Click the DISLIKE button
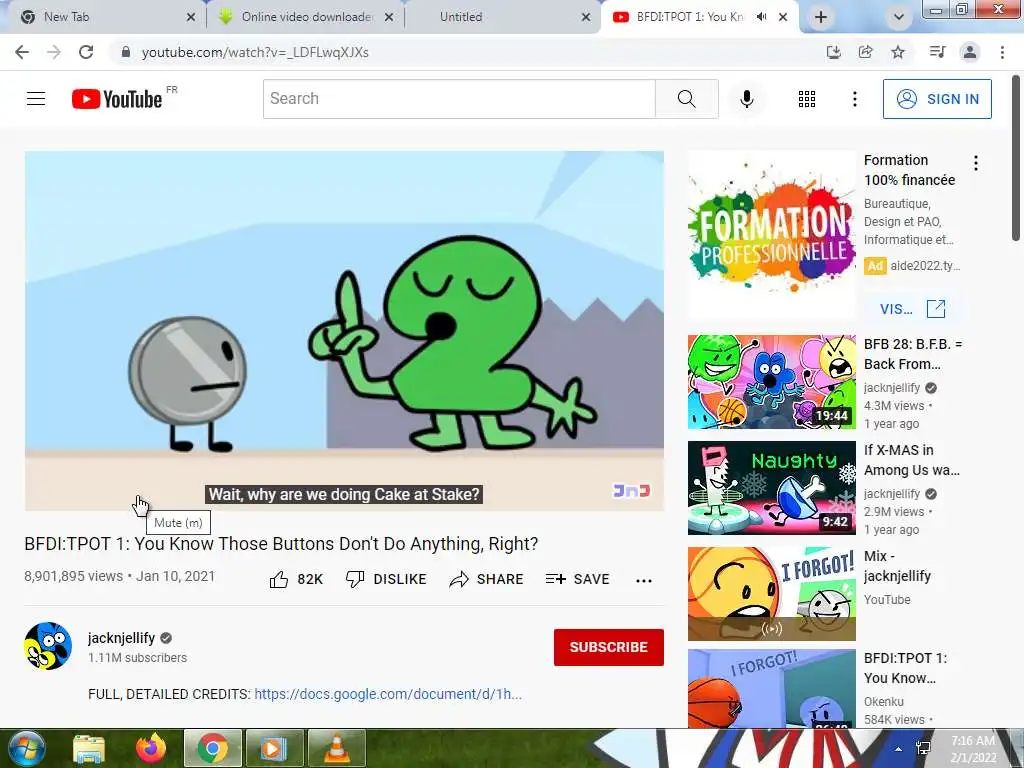This screenshot has width=1024, height=768. pos(387,579)
